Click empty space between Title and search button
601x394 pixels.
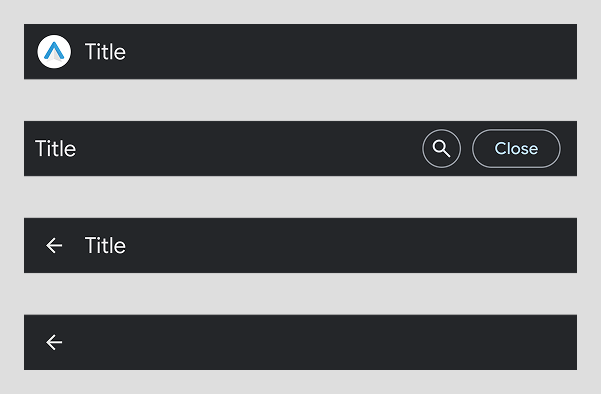tap(249, 148)
